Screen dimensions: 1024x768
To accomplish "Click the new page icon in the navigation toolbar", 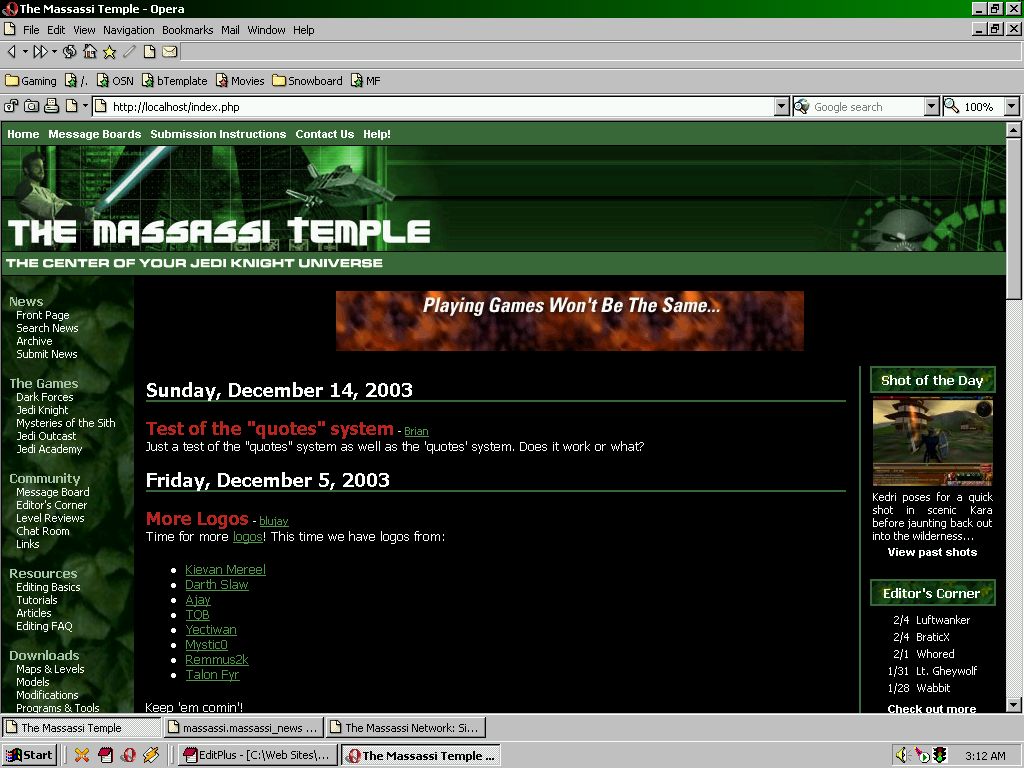I will tap(149, 51).
